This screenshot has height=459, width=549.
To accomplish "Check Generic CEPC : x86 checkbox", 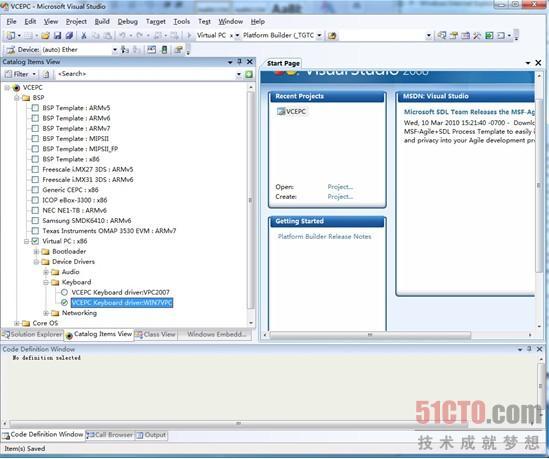I will pyautogui.click(x=35, y=190).
